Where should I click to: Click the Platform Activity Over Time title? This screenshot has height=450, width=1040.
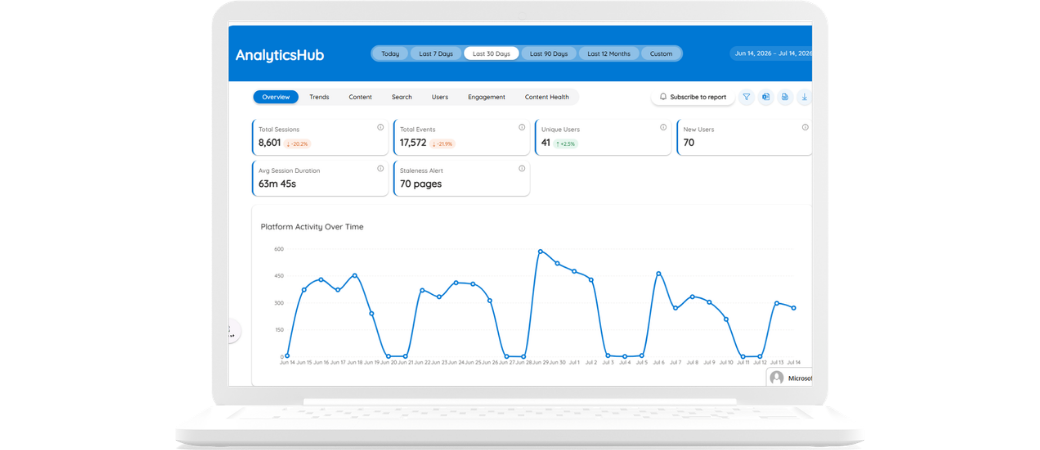pyautogui.click(x=312, y=227)
